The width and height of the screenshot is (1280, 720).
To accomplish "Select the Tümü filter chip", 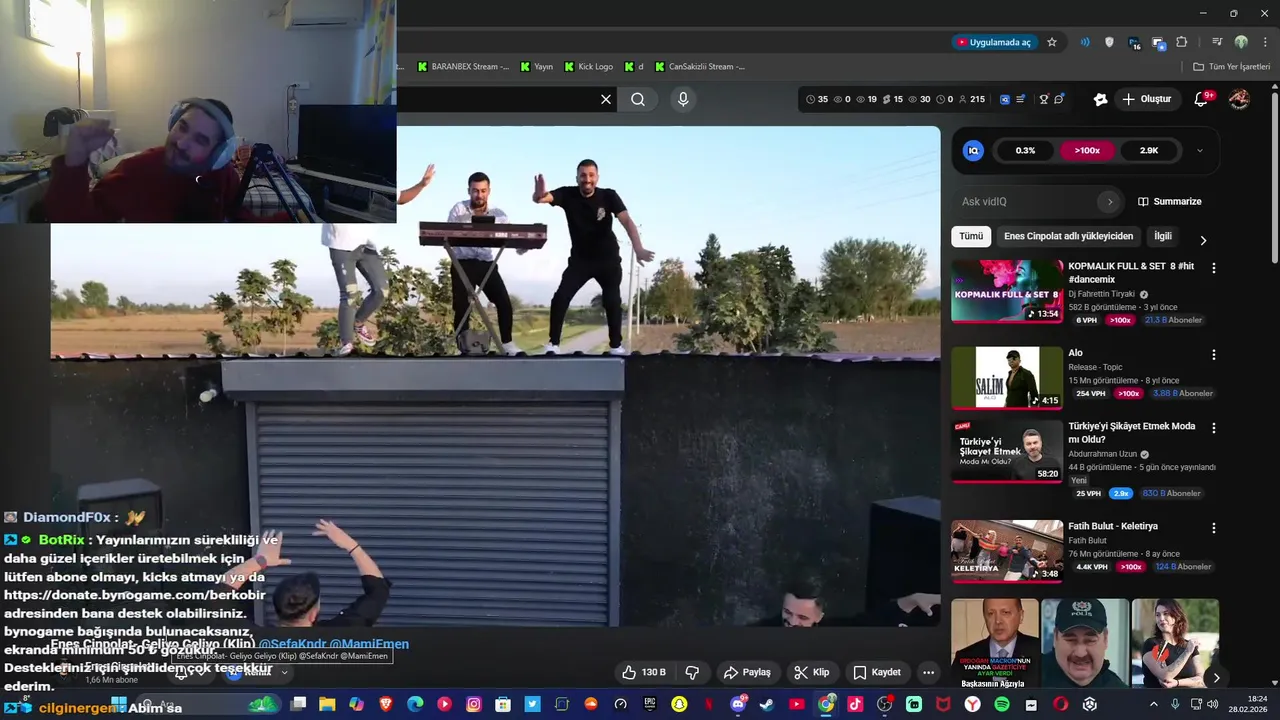I will (971, 236).
